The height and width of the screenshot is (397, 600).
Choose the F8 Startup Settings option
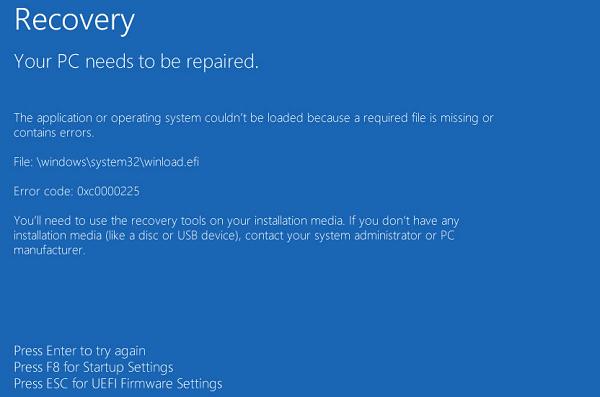(x=93, y=368)
